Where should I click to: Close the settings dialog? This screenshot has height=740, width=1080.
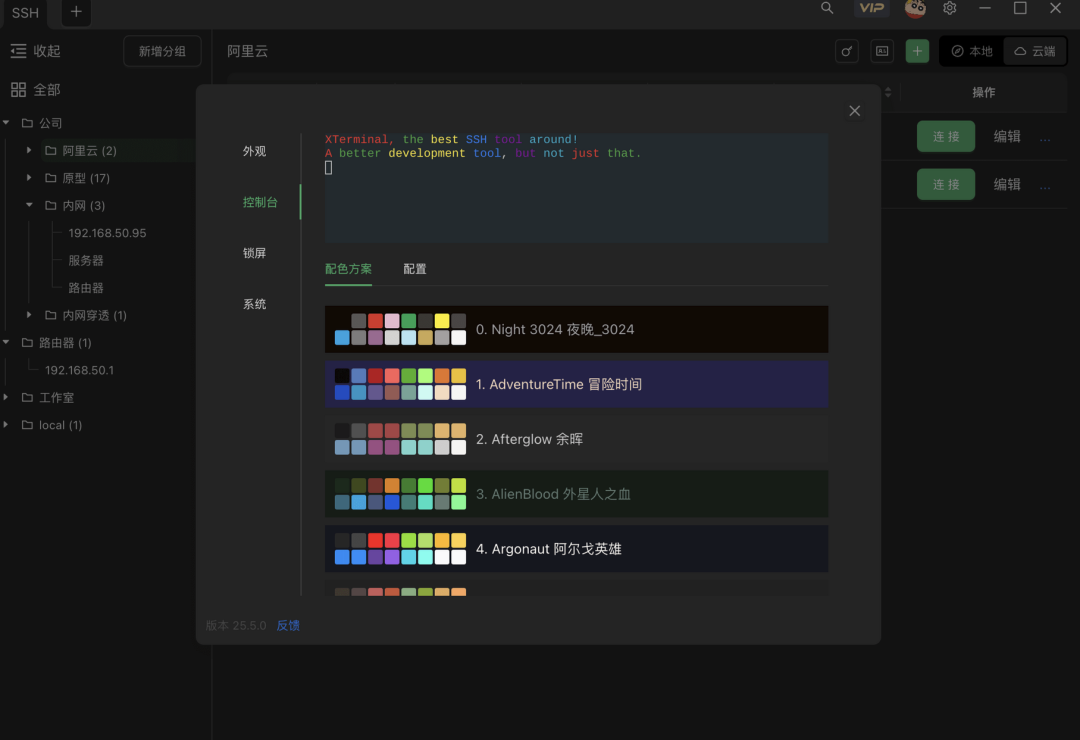click(x=854, y=111)
